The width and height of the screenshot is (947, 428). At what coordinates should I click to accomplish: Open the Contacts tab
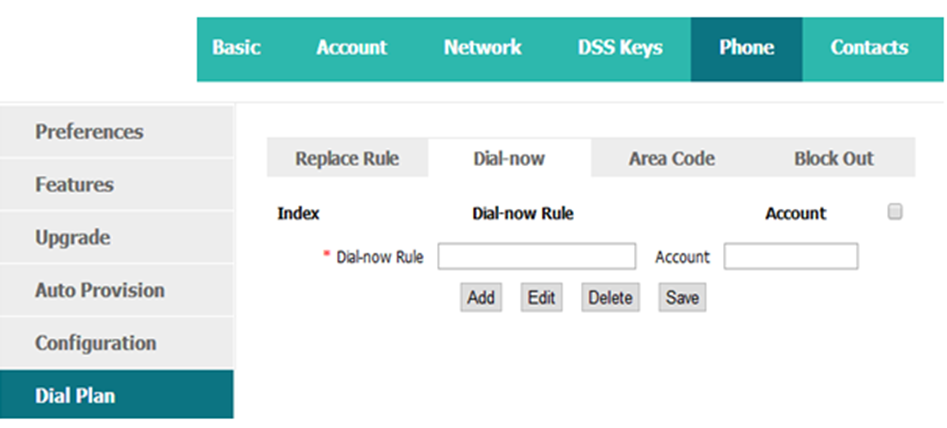pyautogui.click(x=869, y=48)
